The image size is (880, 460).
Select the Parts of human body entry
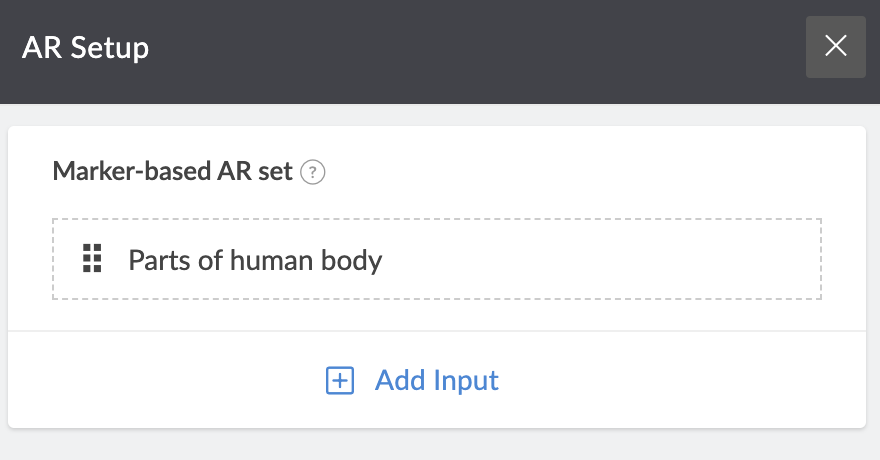(437, 259)
